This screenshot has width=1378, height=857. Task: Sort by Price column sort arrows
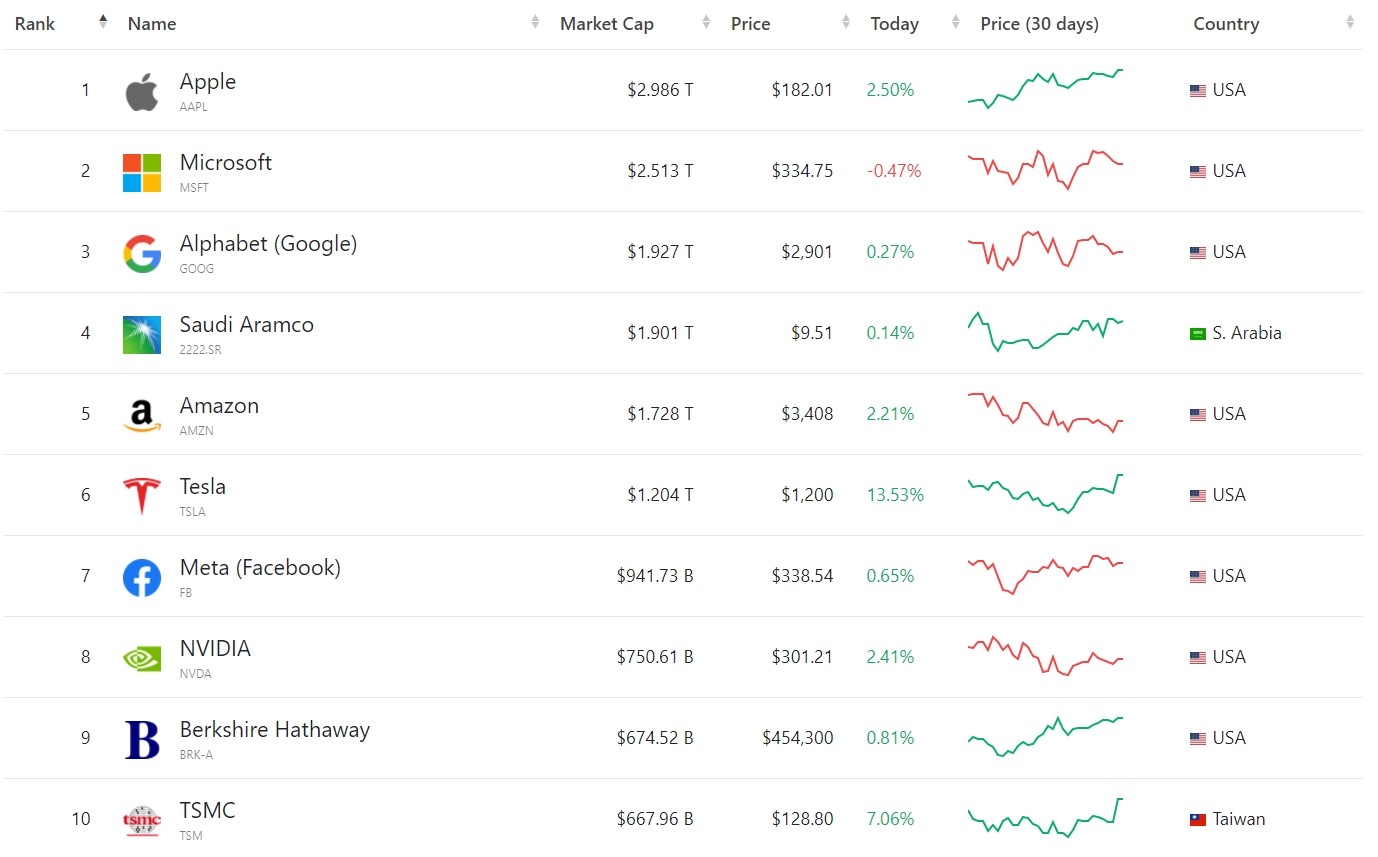(x=847, y=22)
